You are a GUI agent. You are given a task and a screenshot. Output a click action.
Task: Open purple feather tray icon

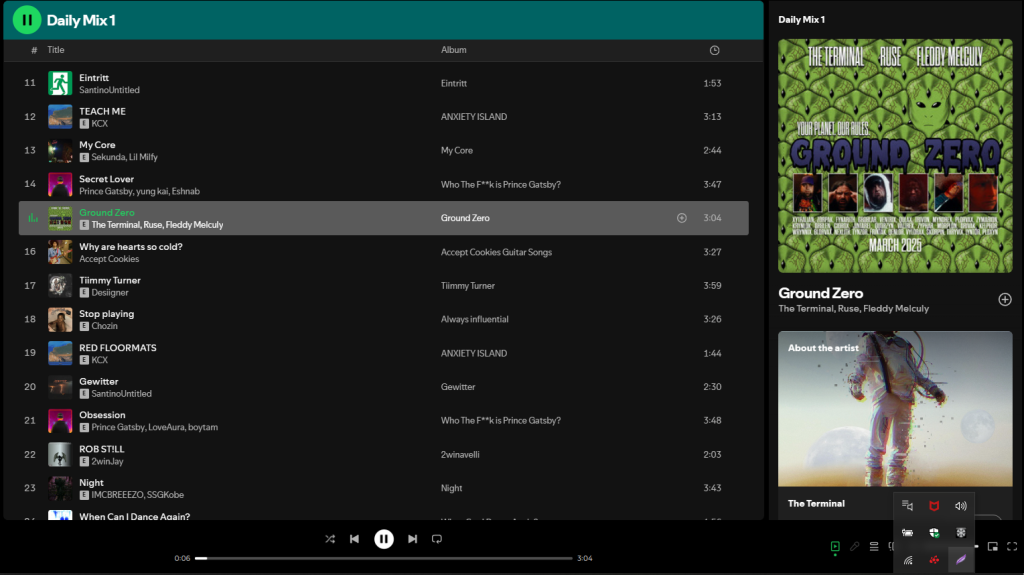(x=961, y=559)
